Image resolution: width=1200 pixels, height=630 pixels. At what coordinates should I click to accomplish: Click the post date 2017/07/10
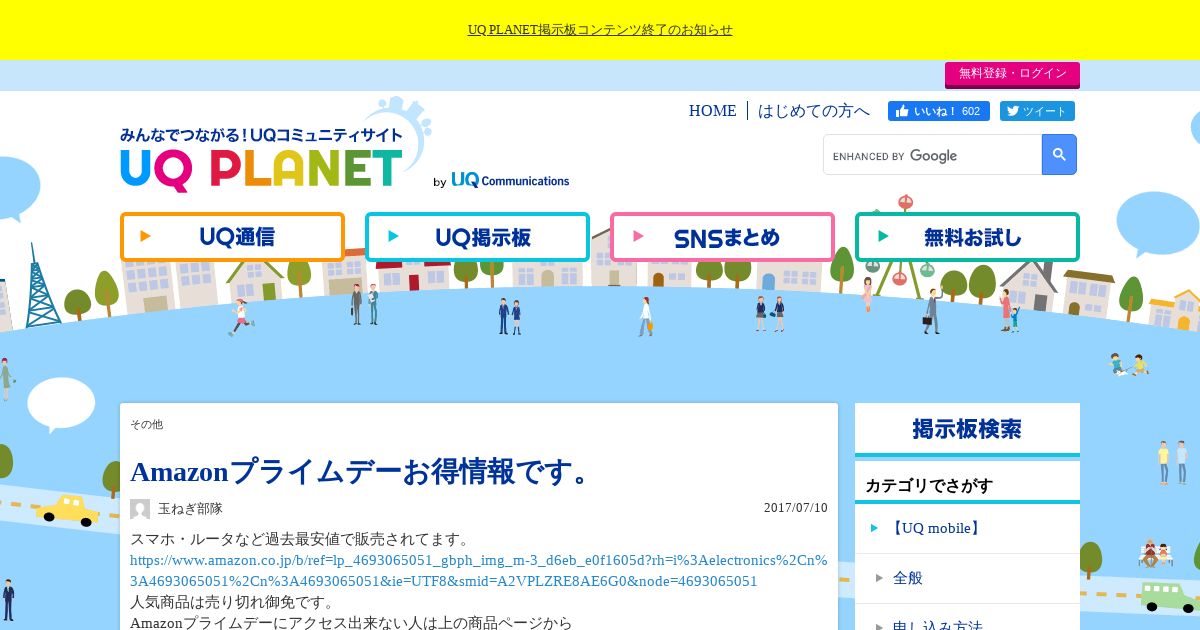(x=796, y=508)
